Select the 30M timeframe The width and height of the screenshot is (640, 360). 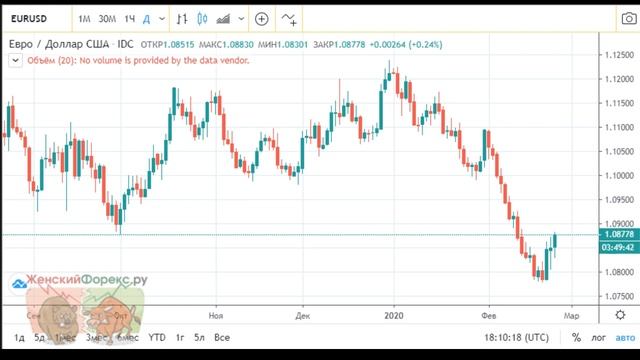107,19
